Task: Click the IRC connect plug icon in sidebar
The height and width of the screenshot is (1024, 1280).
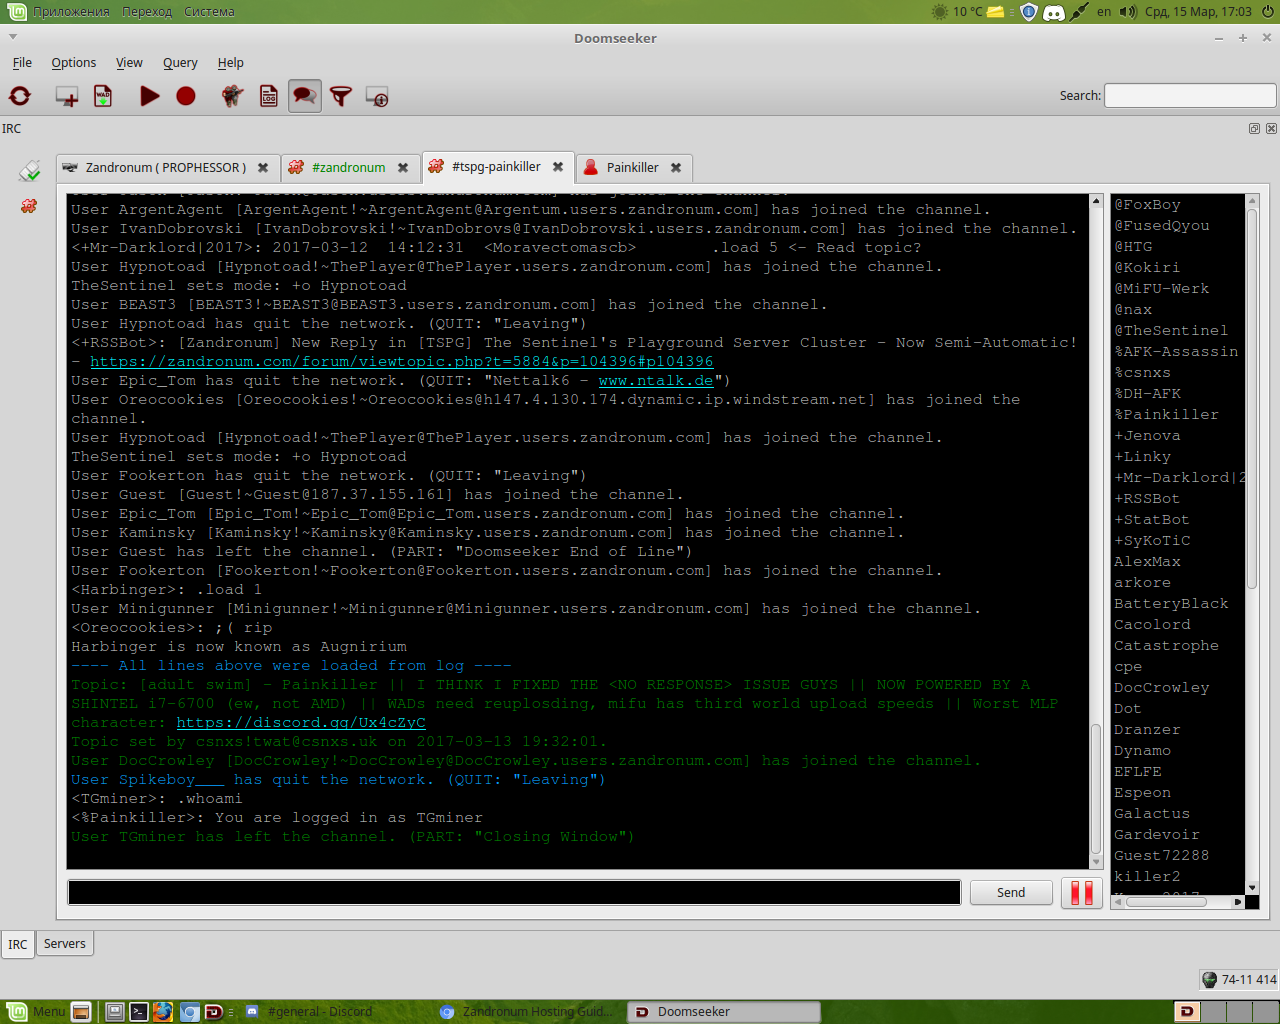Action: pos(29,171)
